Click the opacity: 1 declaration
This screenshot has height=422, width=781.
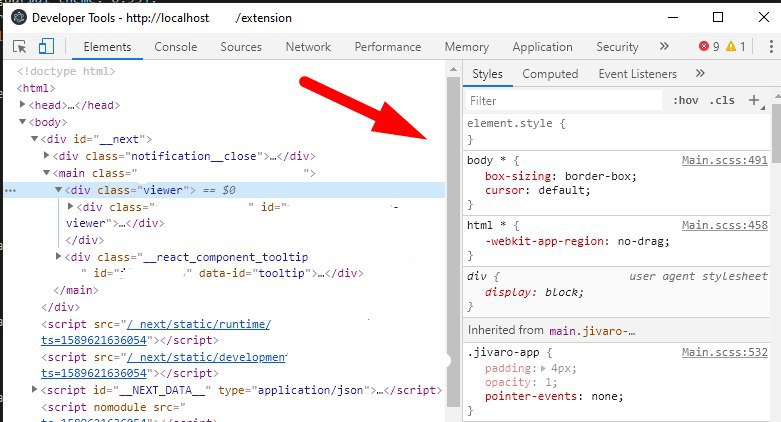[521, 383]
